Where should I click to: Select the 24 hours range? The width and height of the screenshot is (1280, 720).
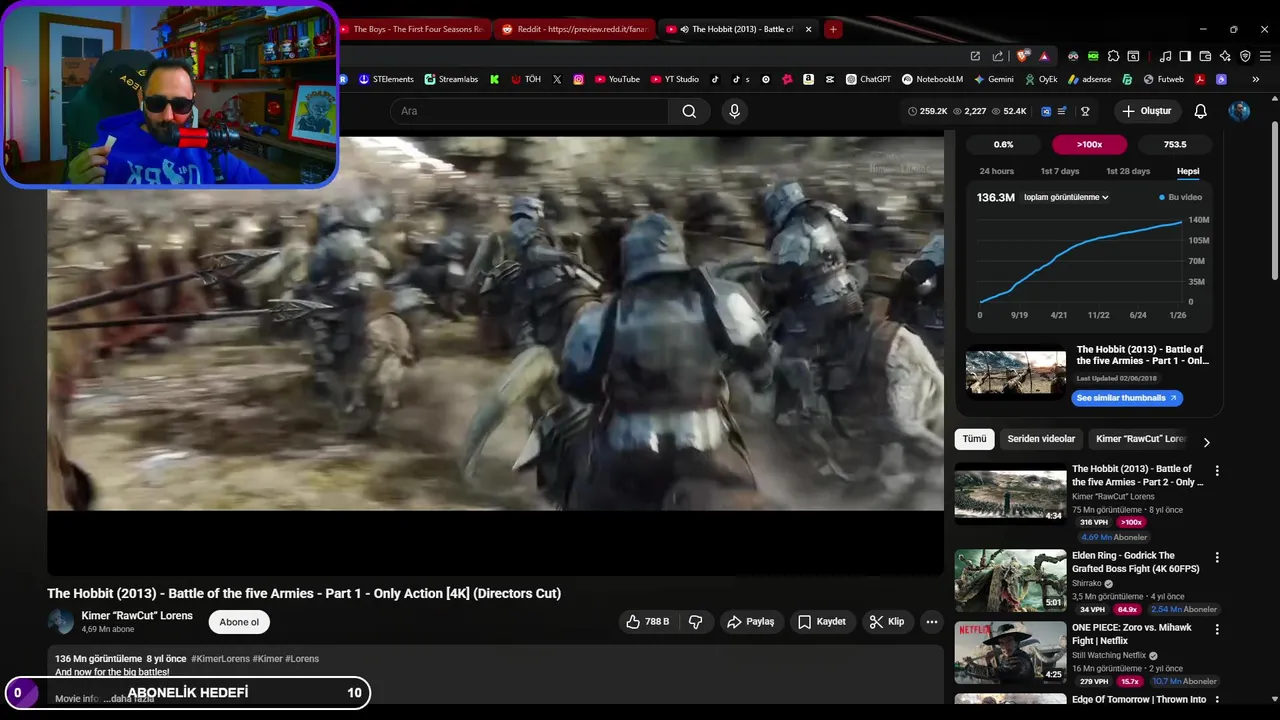pos(996,171)
